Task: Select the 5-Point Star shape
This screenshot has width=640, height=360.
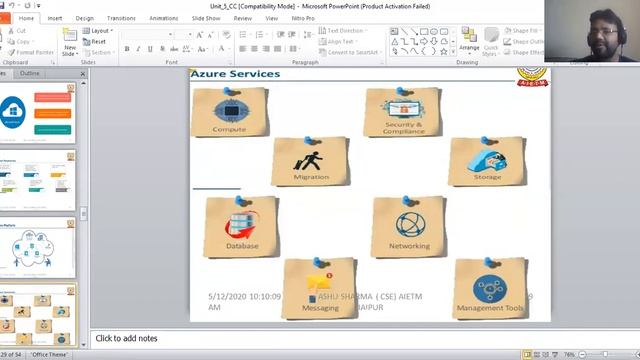Action: (444, 51)
